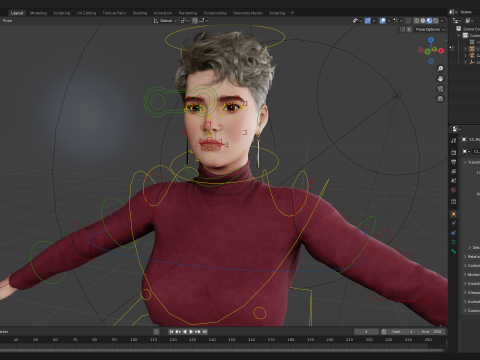The height and width of the screenshot is (360, 480).
Task: Click timeline Start frame field
Action: pos(402,332)
